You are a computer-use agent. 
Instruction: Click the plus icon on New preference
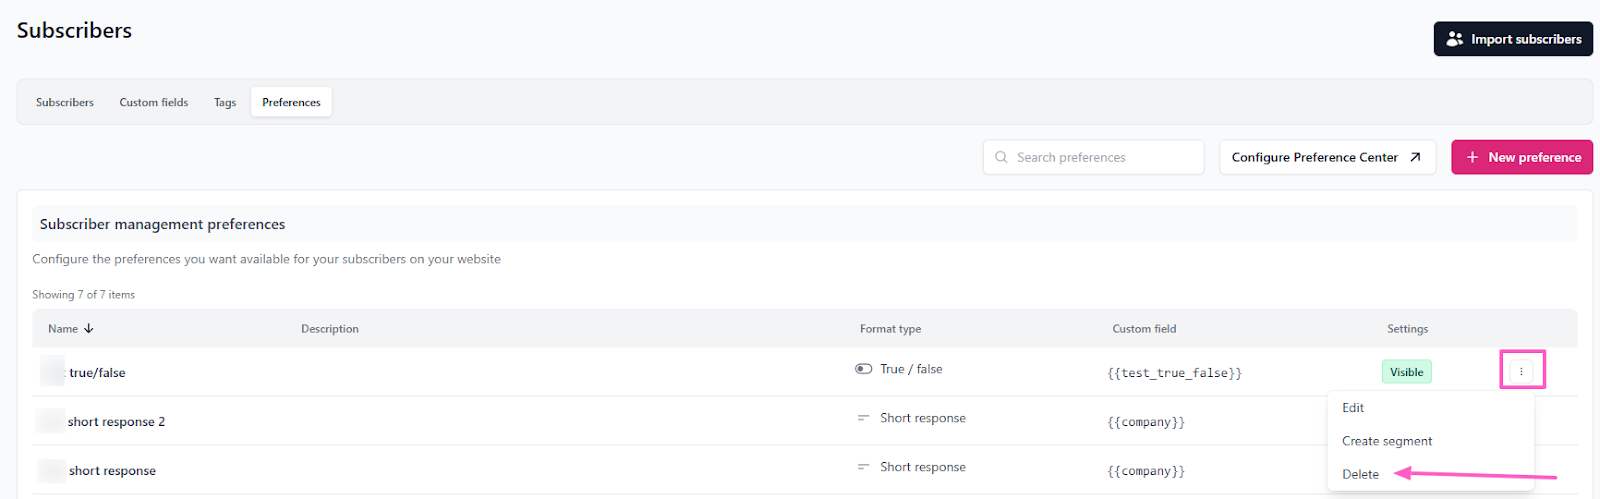click(1472, 157)
